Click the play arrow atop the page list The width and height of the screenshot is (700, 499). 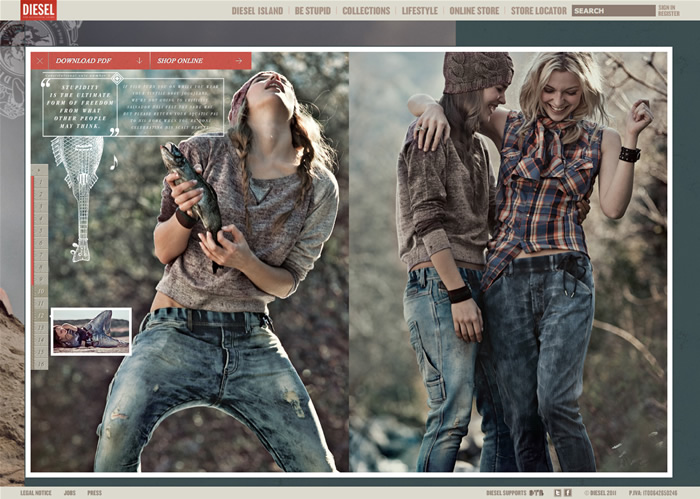[x=40, y=170]
